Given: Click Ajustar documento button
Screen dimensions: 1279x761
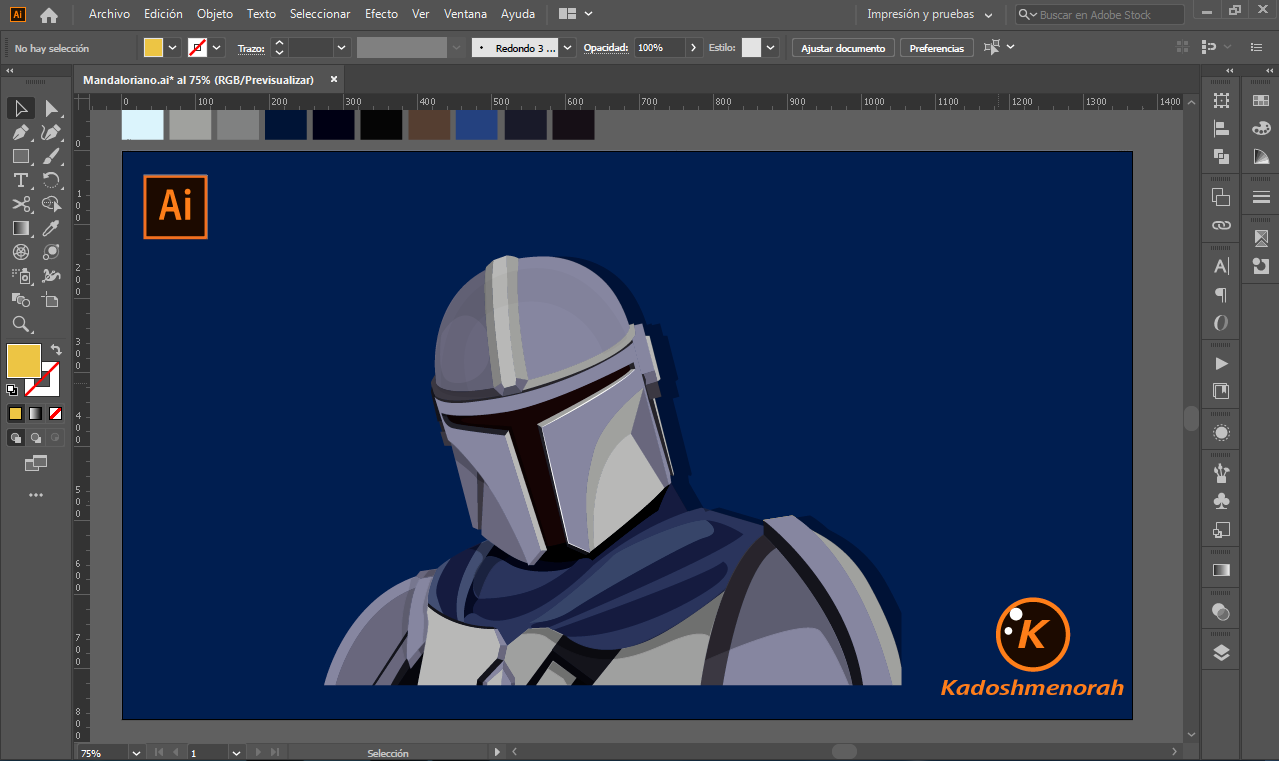Looking at the screenshot, I should click(843, 48).
